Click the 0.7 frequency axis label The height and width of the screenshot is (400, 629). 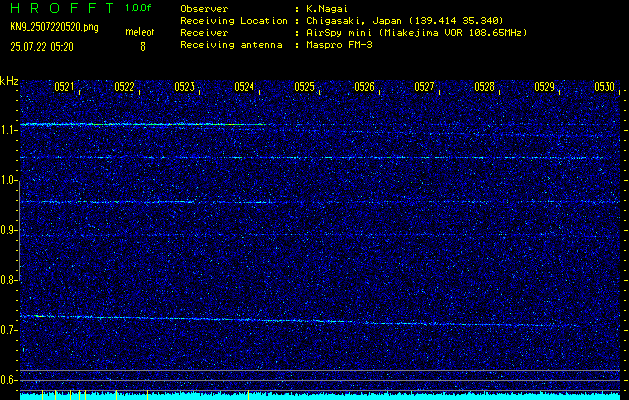[8, 330]
